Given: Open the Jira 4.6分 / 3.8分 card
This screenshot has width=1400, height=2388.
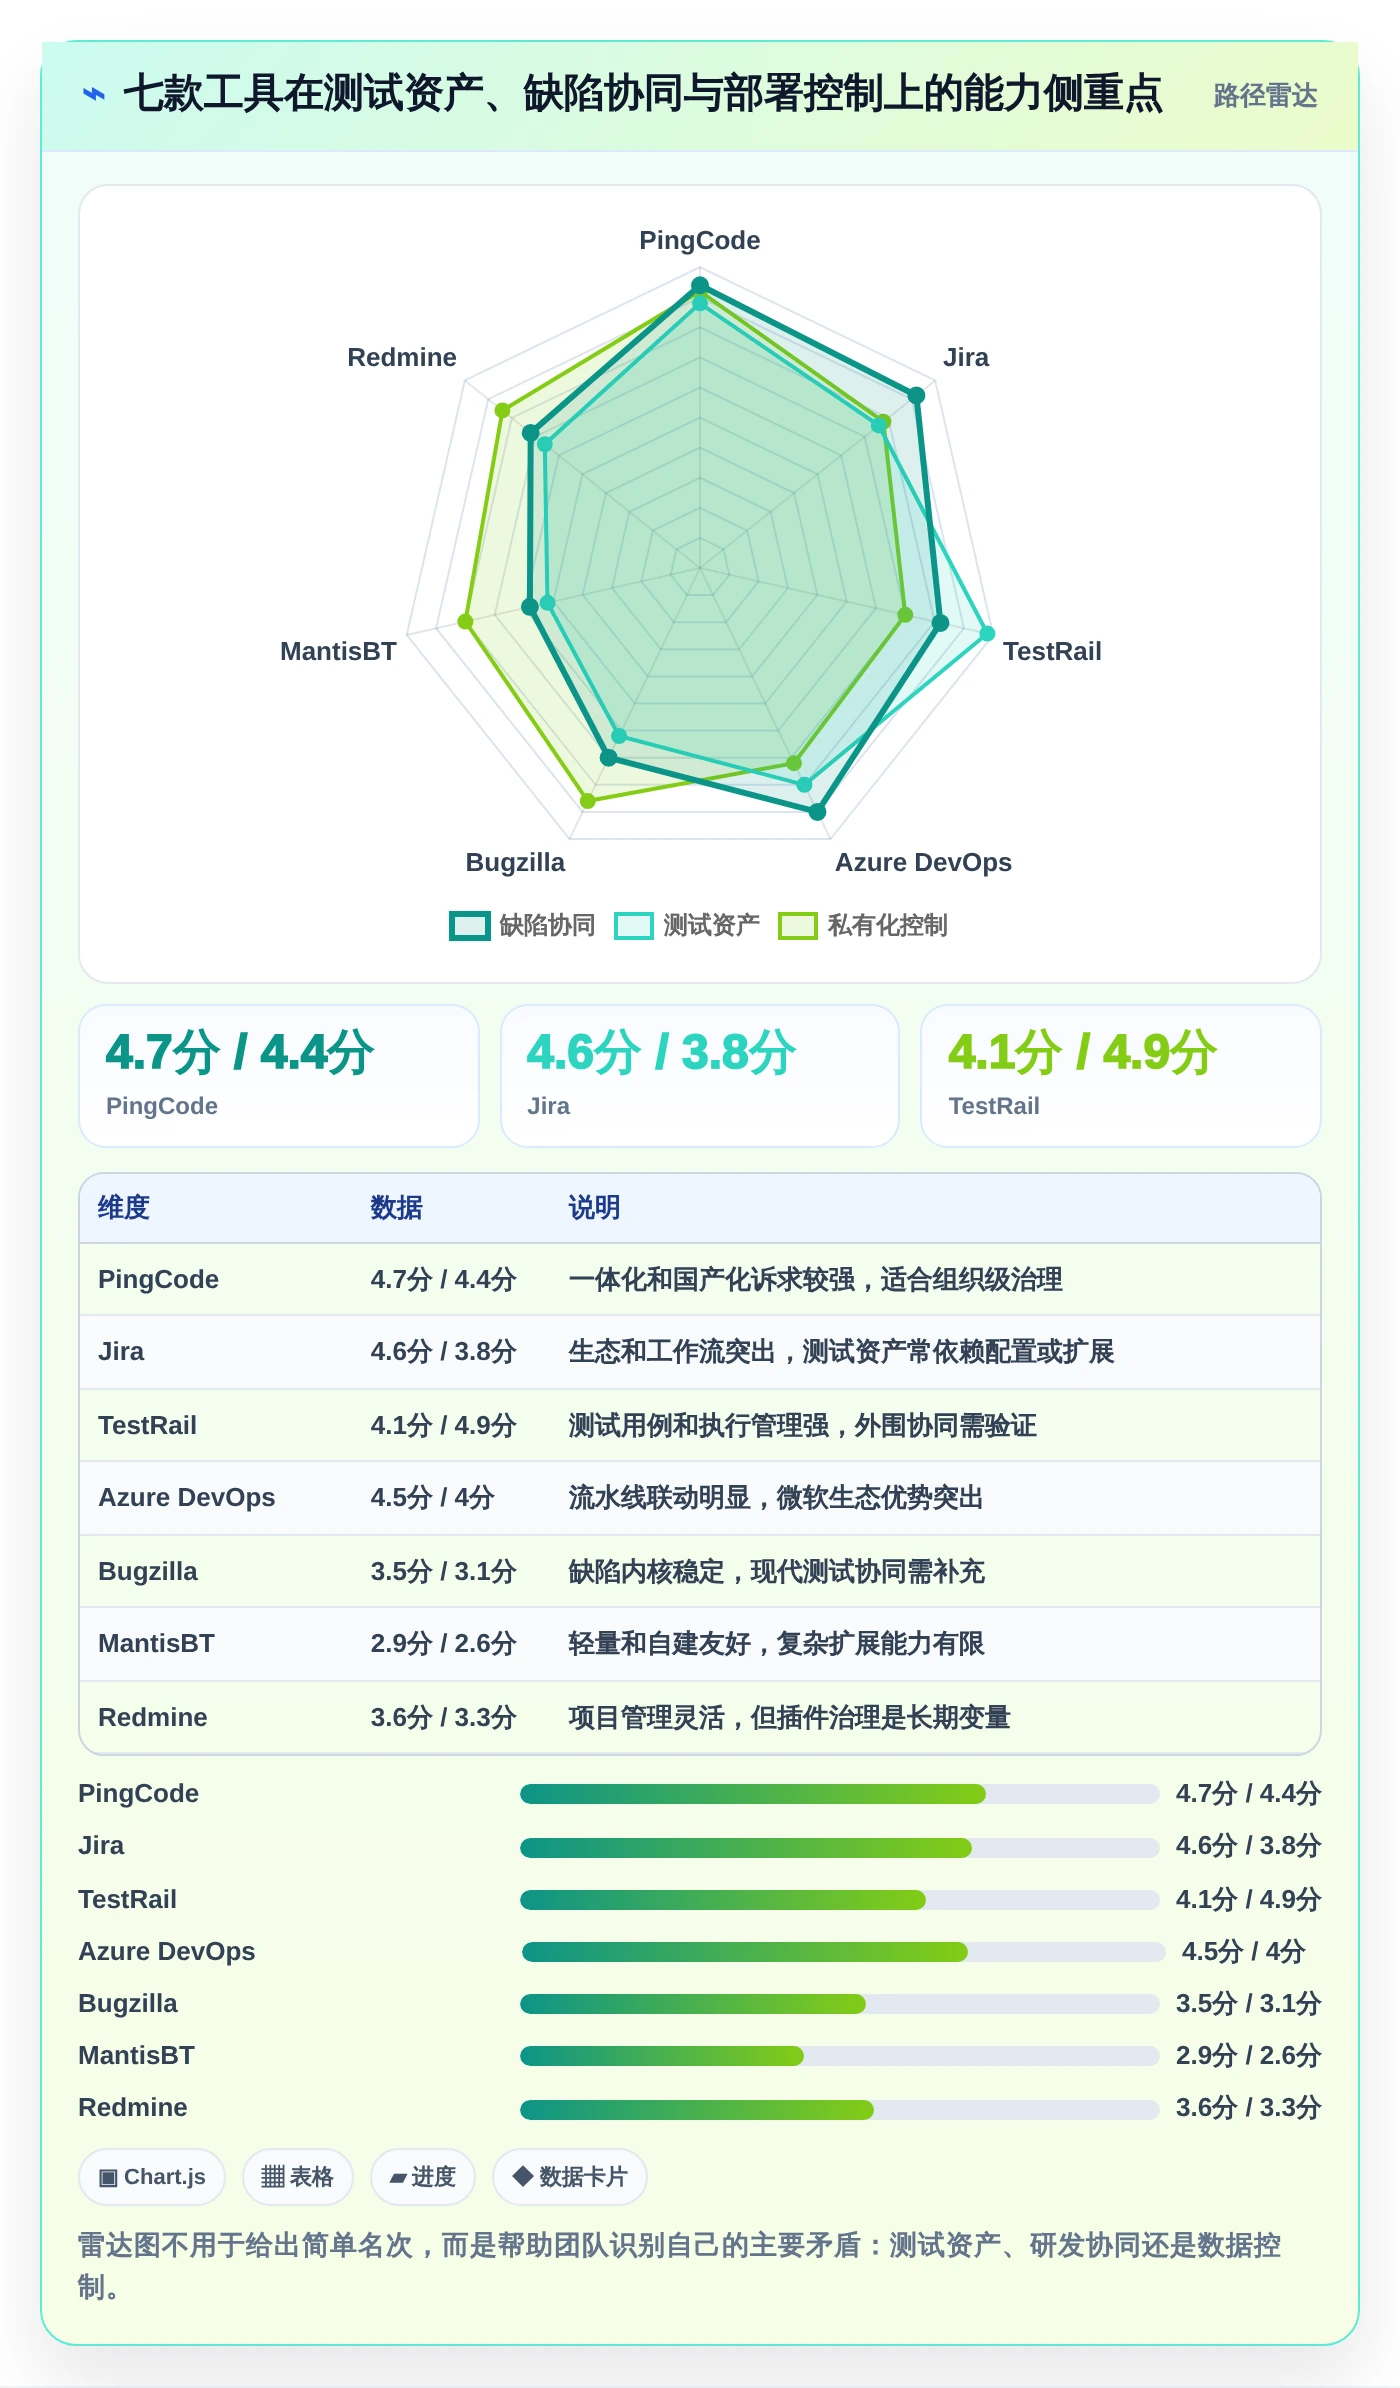Looking at the screenshot, I should (x=700, y=1076).
